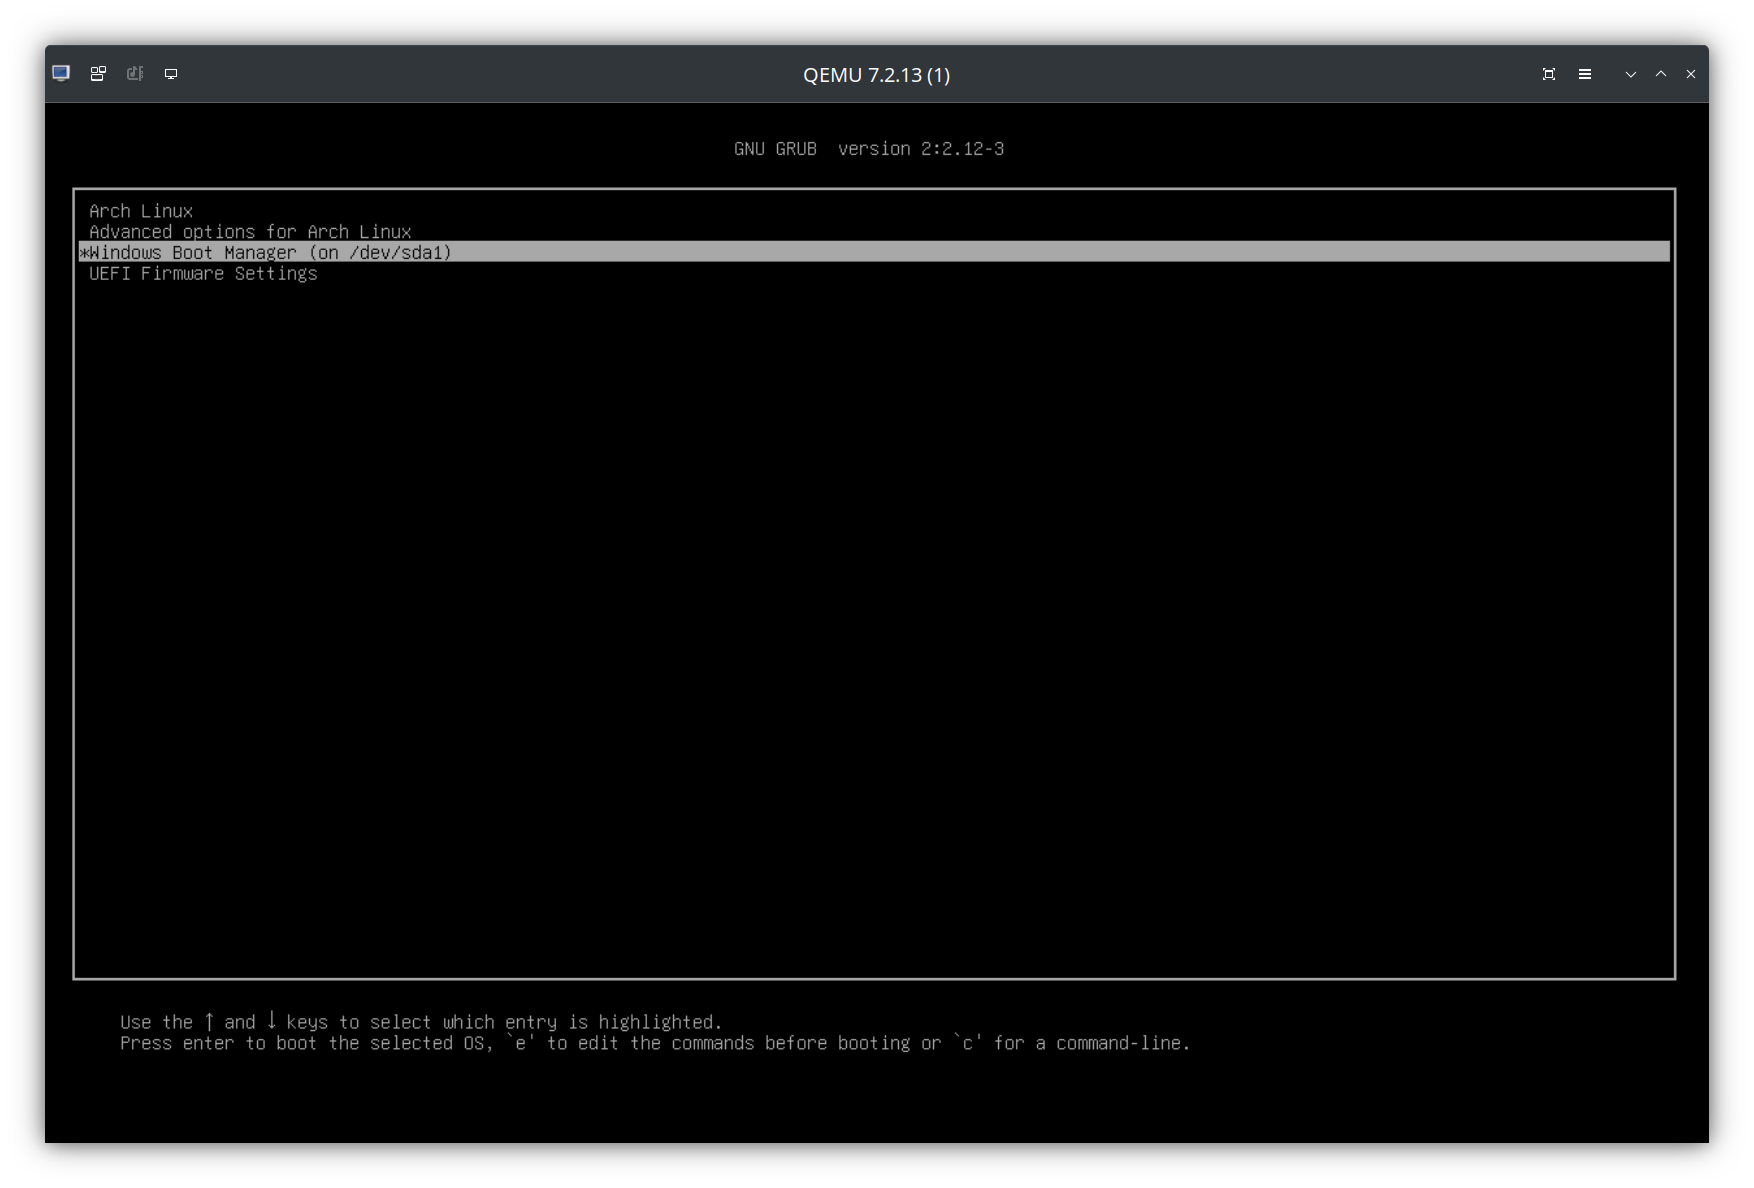
Task: Select the "Arch Linux" boot entry
Action: pyautogui.click(x=140, y=210)
